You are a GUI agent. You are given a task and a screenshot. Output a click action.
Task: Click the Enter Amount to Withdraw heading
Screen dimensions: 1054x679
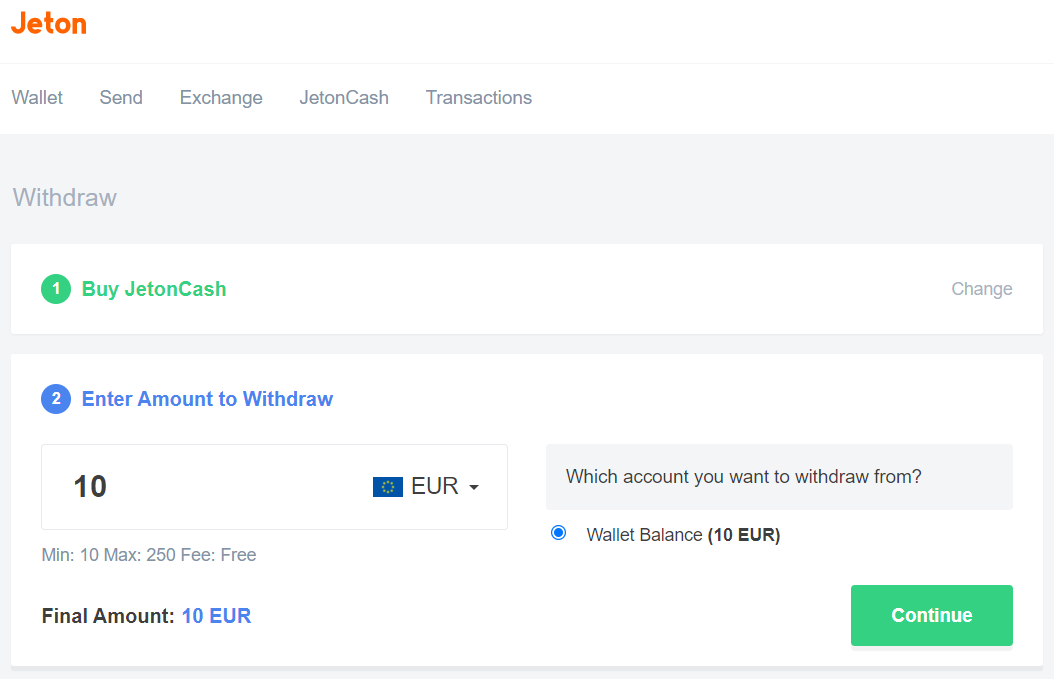[x=207, y=399]
